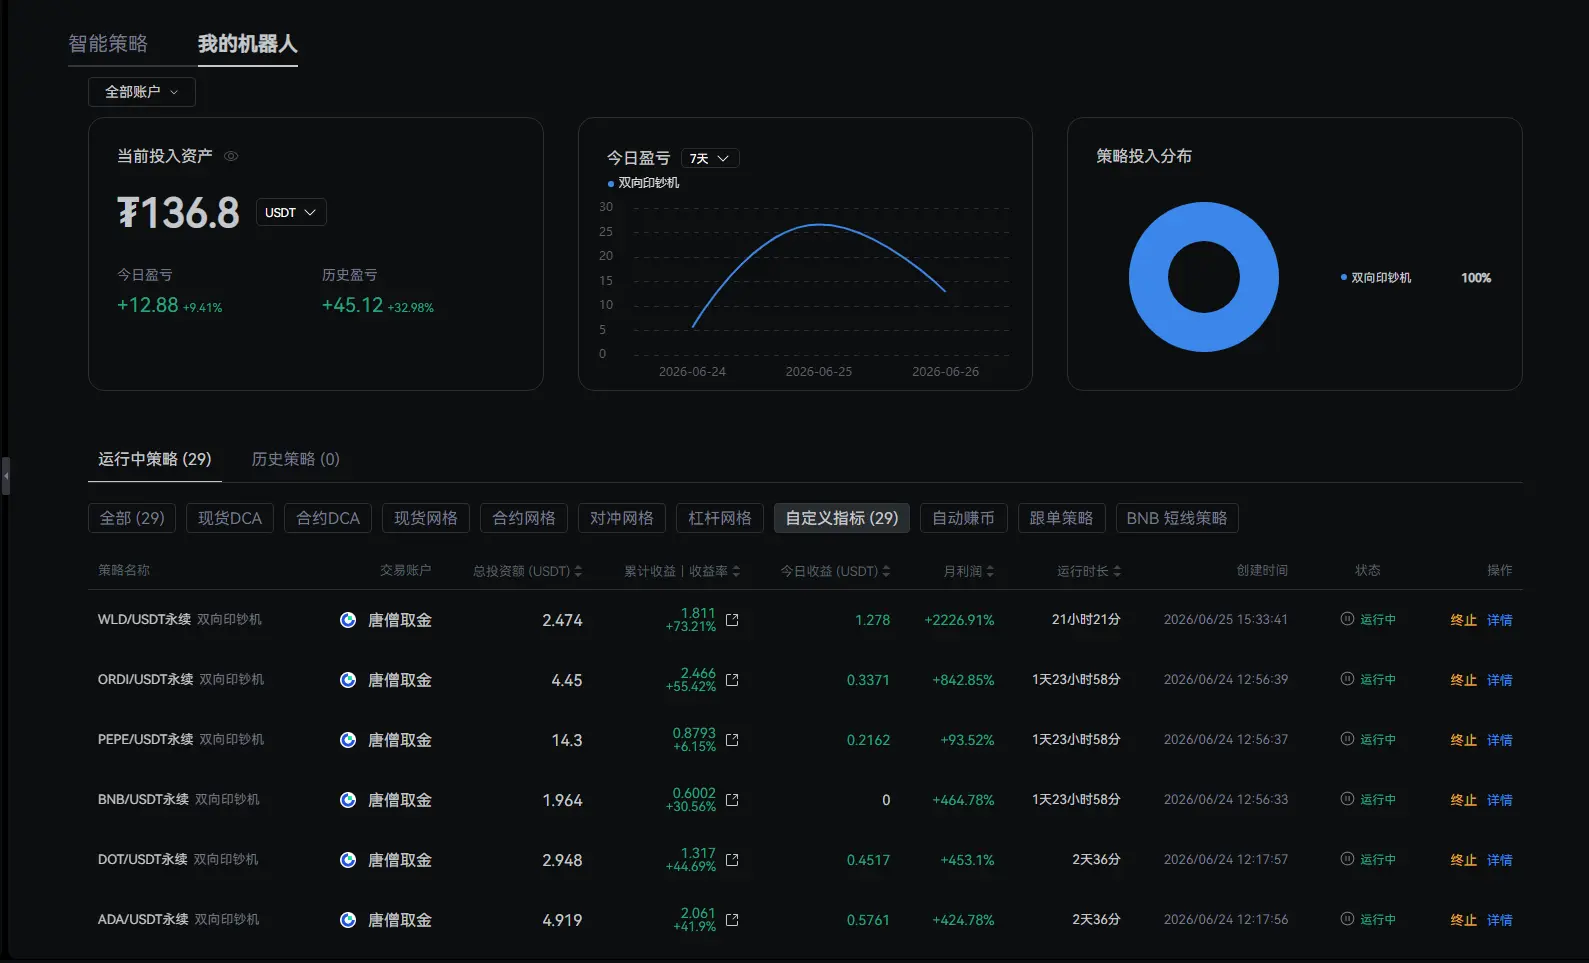Viewport: 1589px width, 963px height.
Task: Open share icon for BNB/USDT profit
Action: [732, 800]
